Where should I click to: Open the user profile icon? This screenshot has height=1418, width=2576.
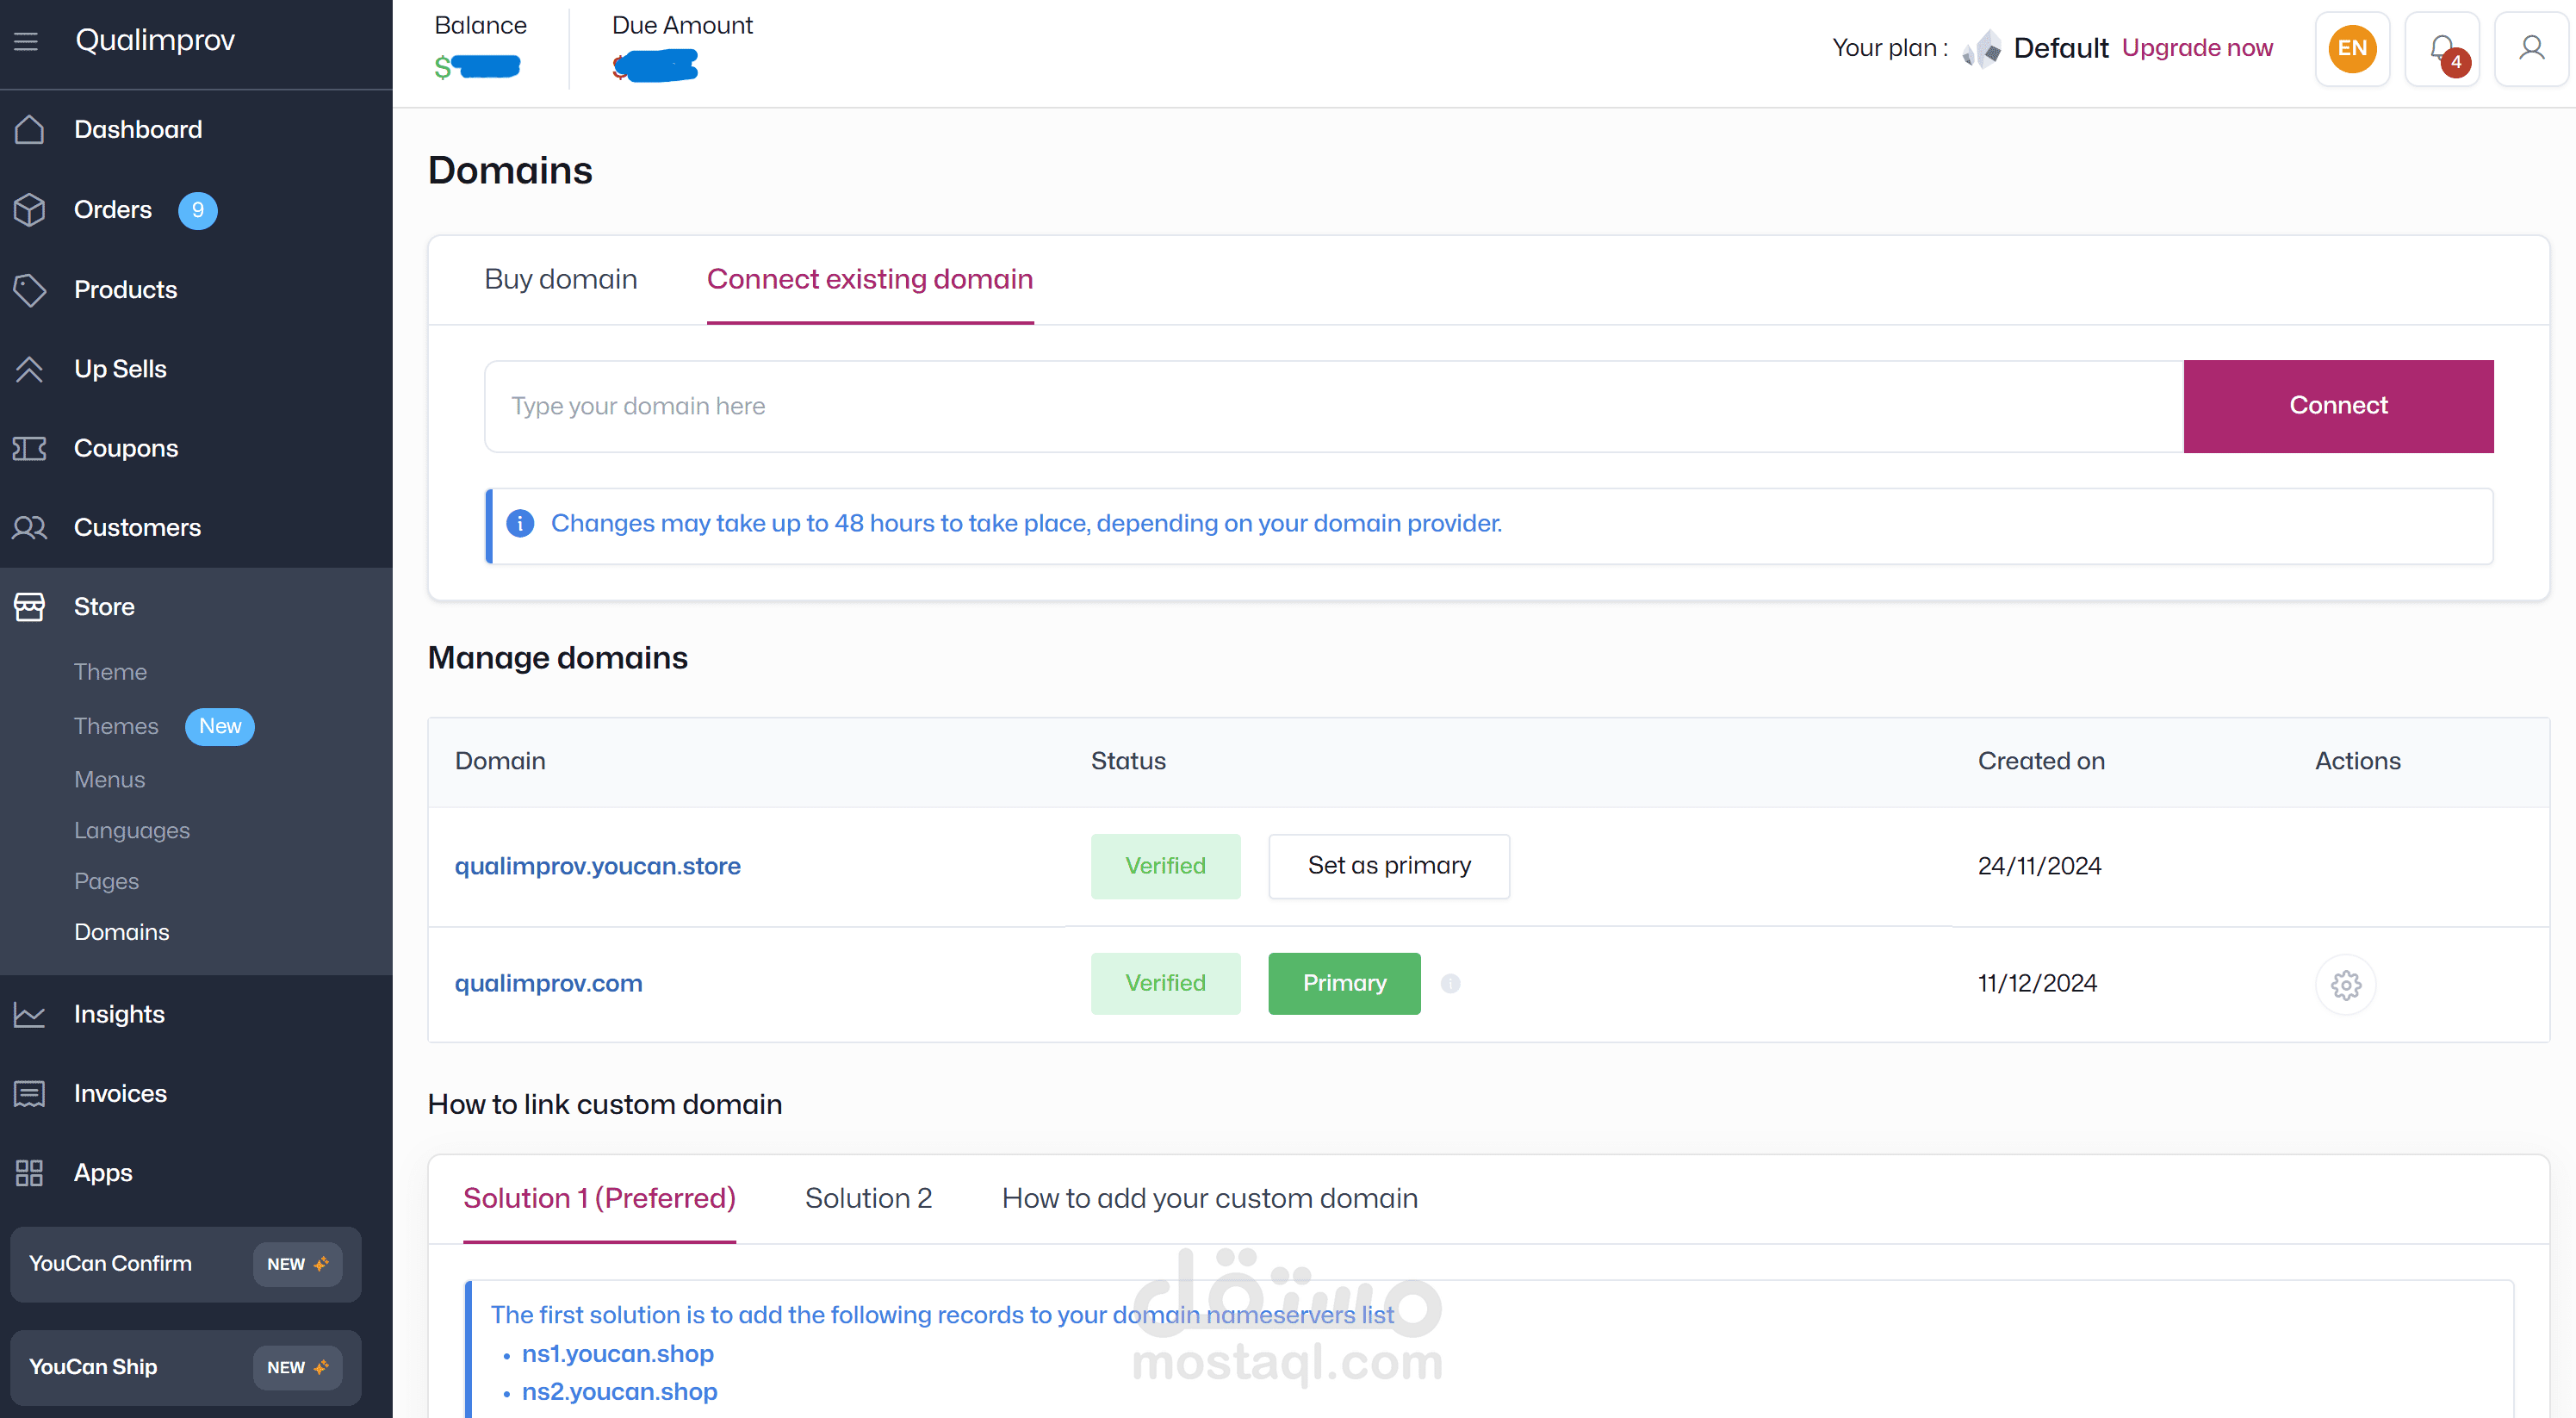click(x=2531, y=49)
